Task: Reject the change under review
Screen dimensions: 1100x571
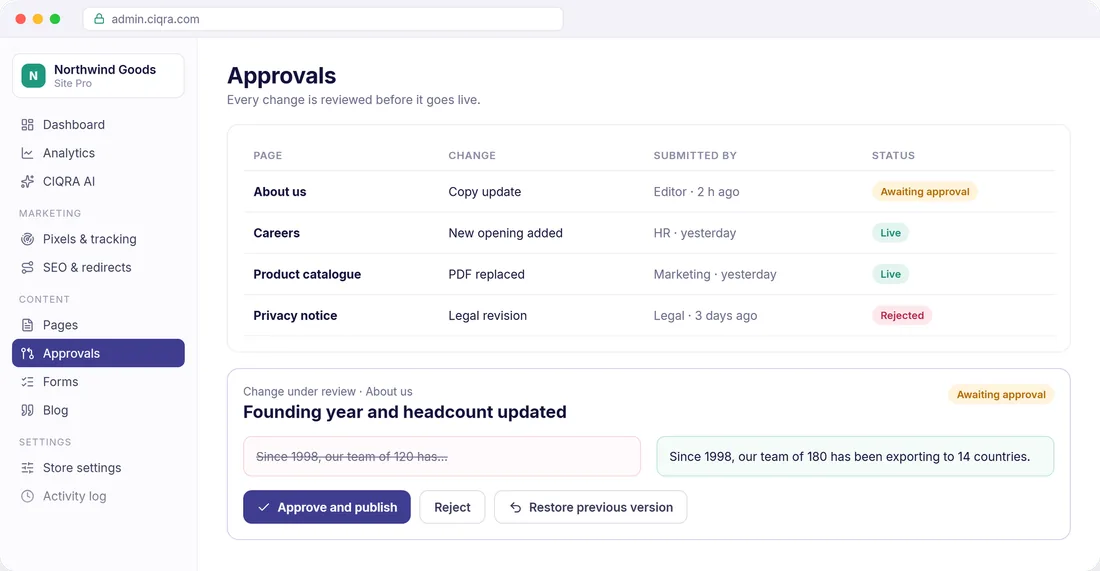Action: 452,507
